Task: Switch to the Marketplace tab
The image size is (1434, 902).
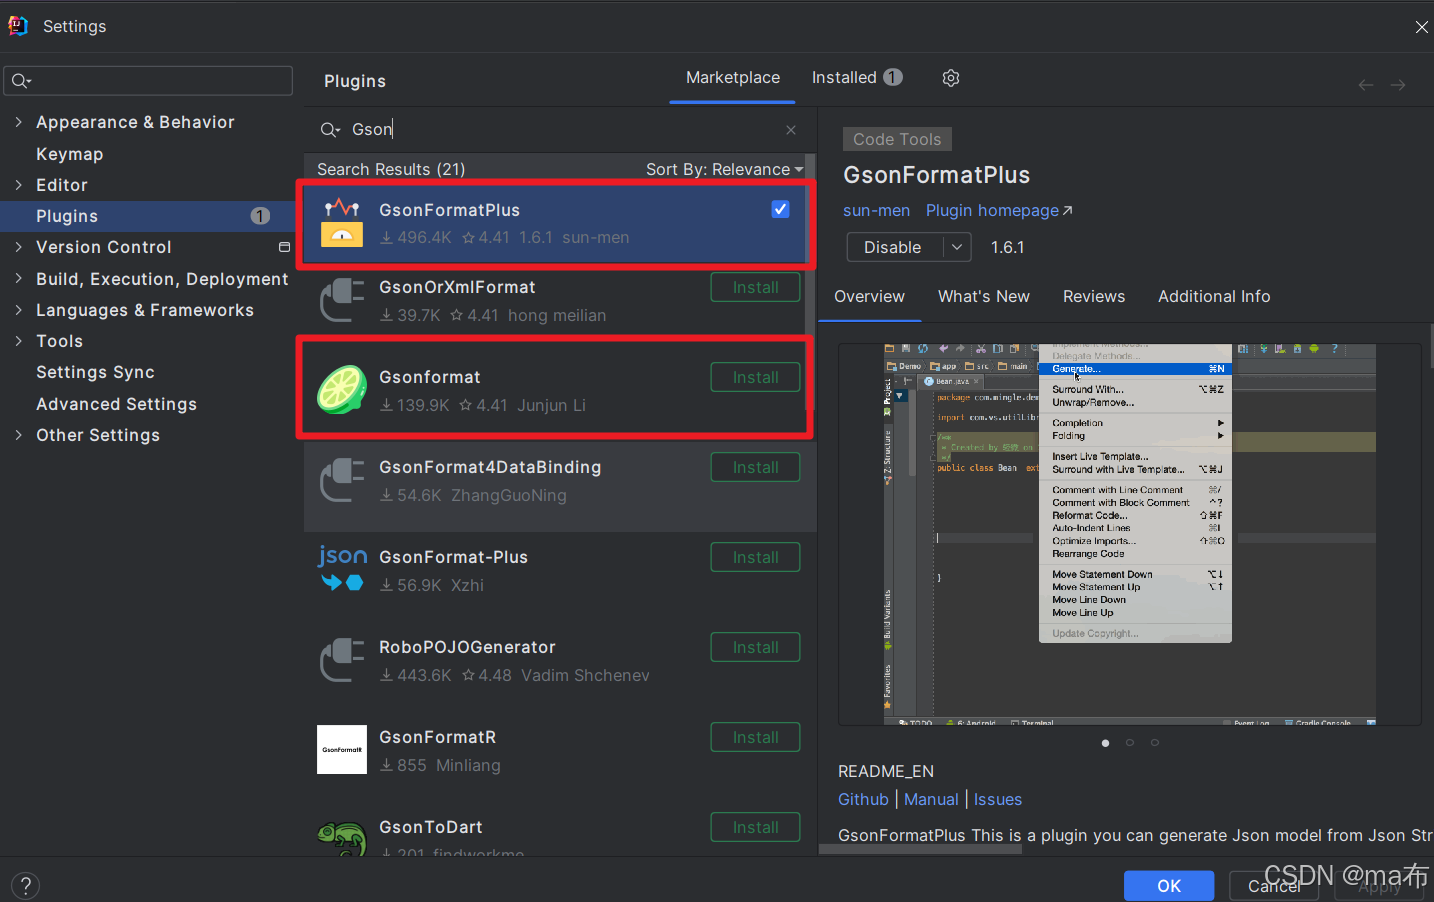Action: (733, 78)
